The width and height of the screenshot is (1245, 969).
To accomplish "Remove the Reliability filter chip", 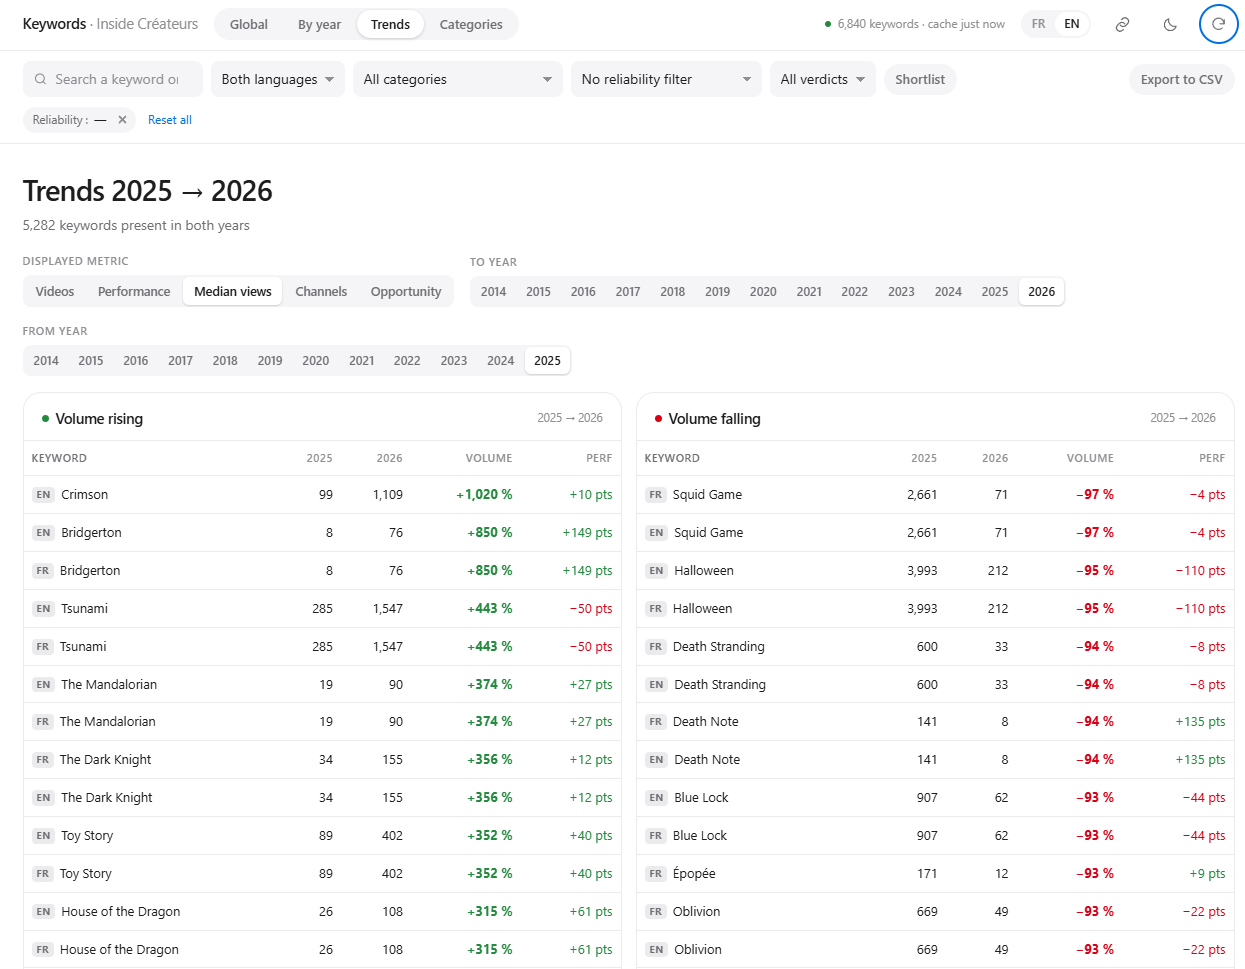I will click(122, 120).
